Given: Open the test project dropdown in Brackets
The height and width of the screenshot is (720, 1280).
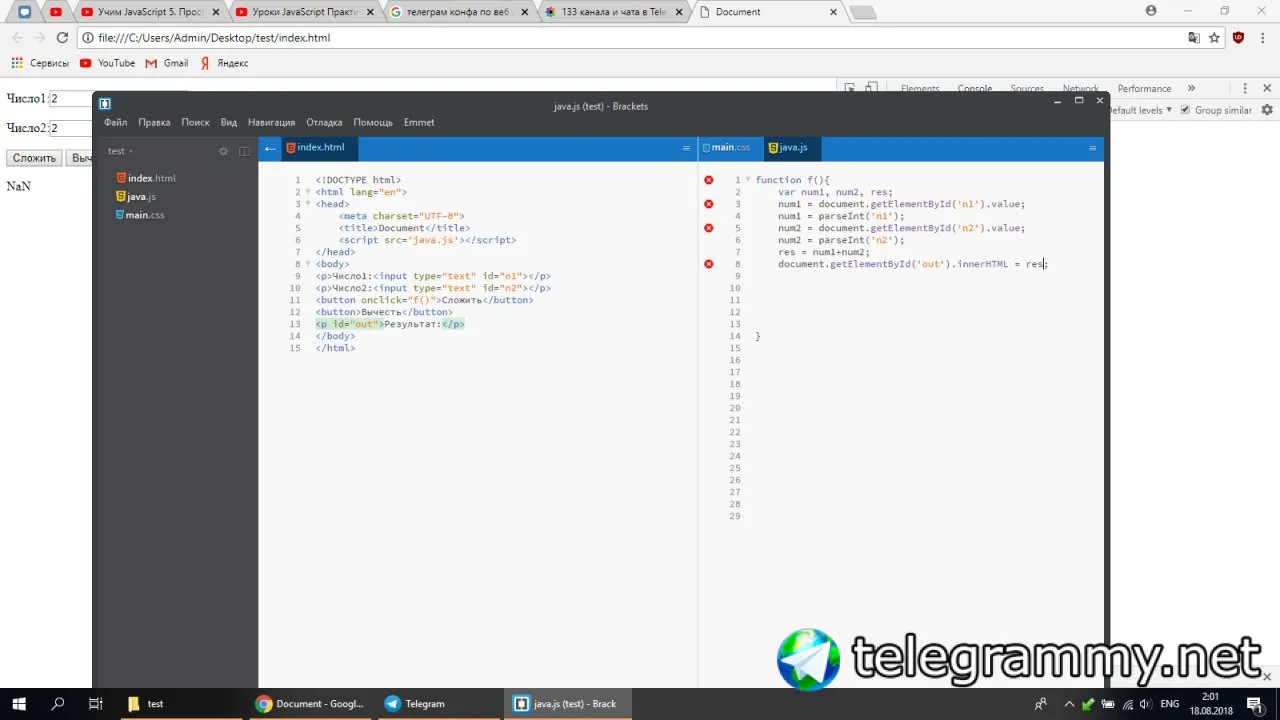Looking at the screenshot, I should tap(120, 151).
